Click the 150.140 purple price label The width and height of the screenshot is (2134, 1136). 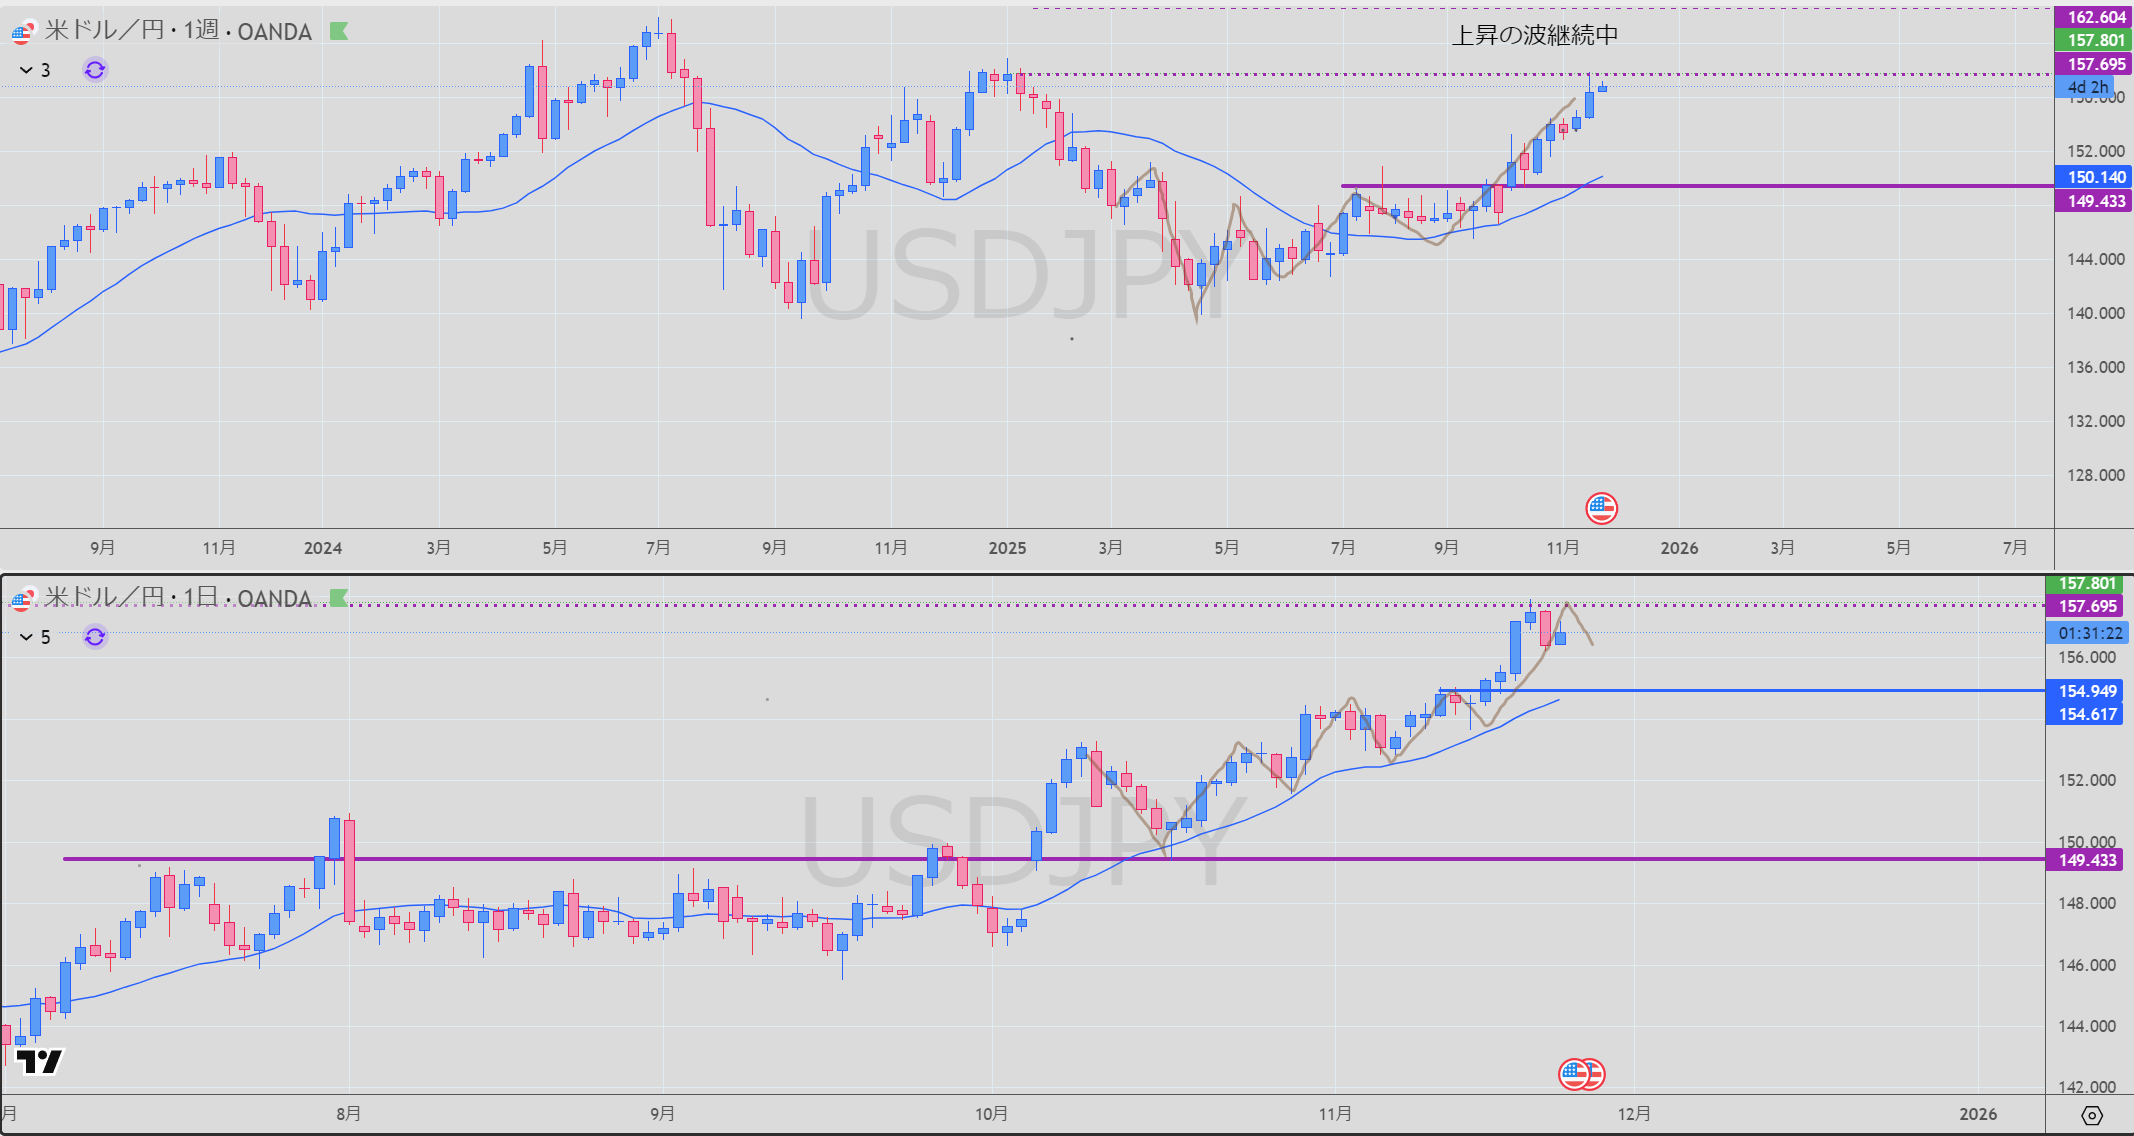click(x=2095, y=177)
